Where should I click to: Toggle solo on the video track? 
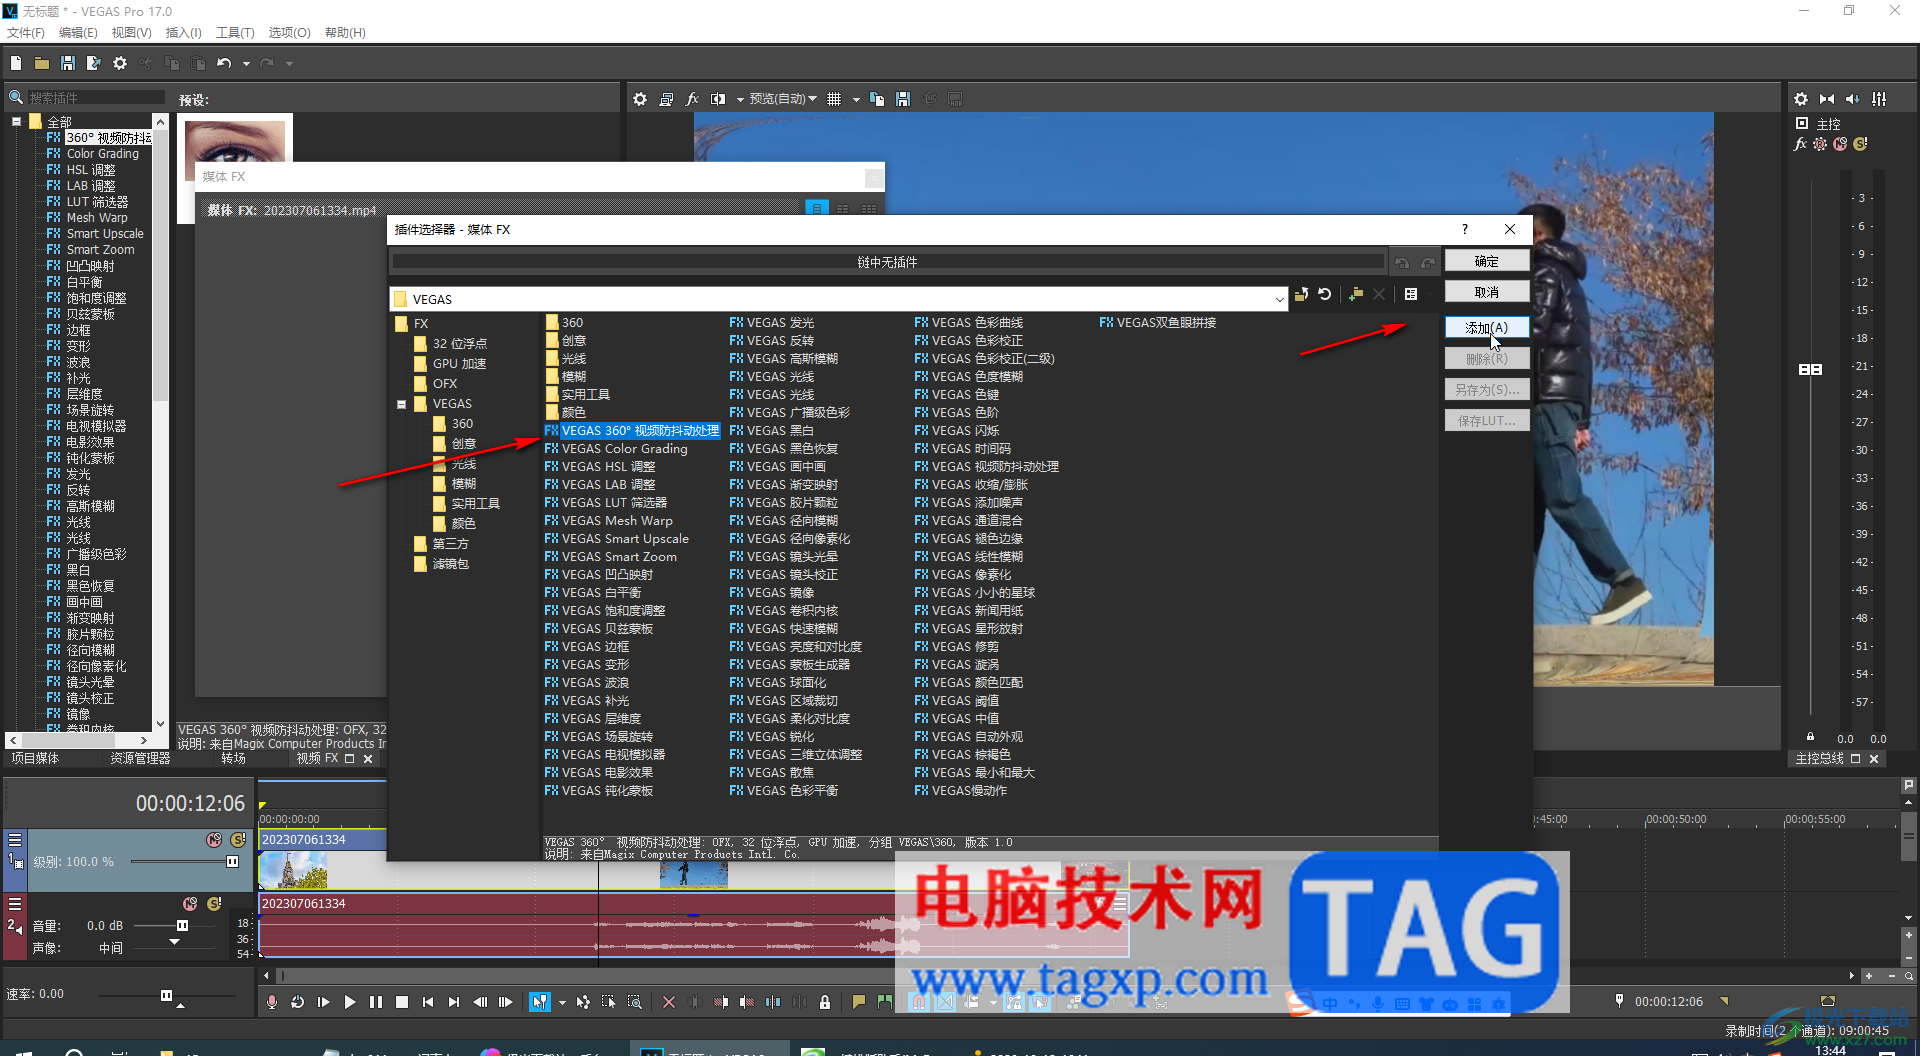tap(238, 840)
